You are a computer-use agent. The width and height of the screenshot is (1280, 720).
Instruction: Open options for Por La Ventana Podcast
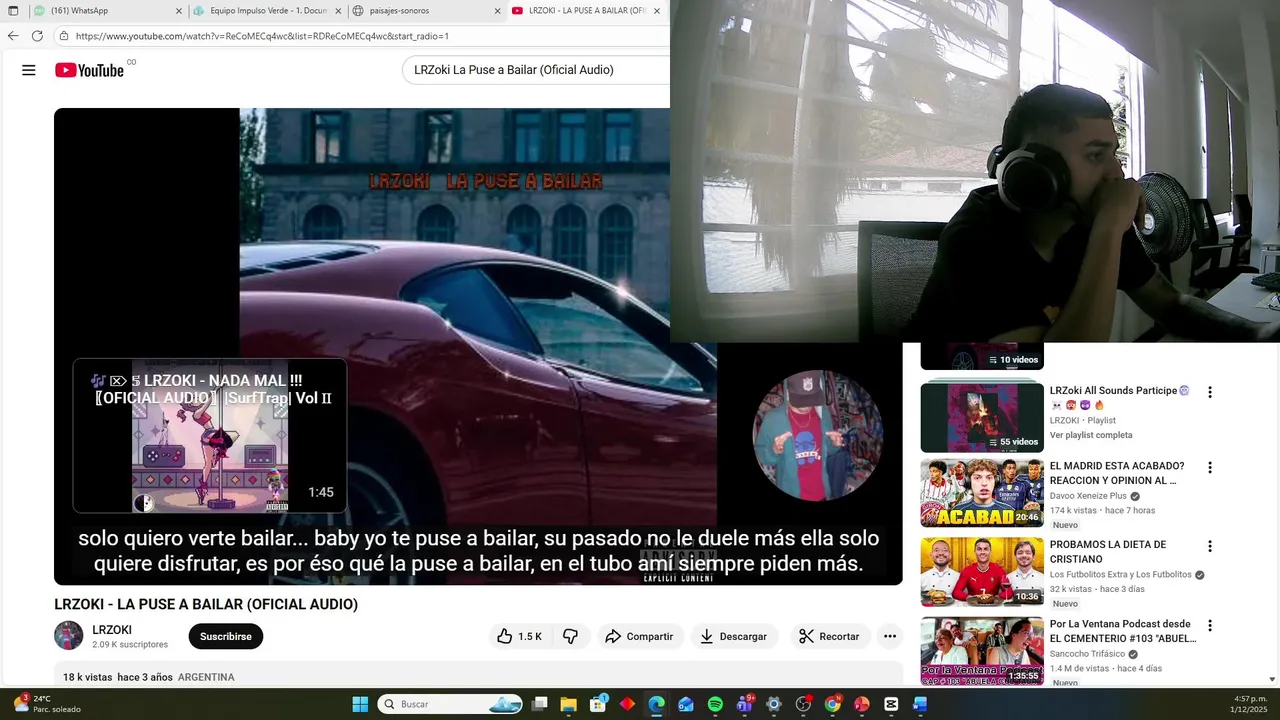[1210, 625]
